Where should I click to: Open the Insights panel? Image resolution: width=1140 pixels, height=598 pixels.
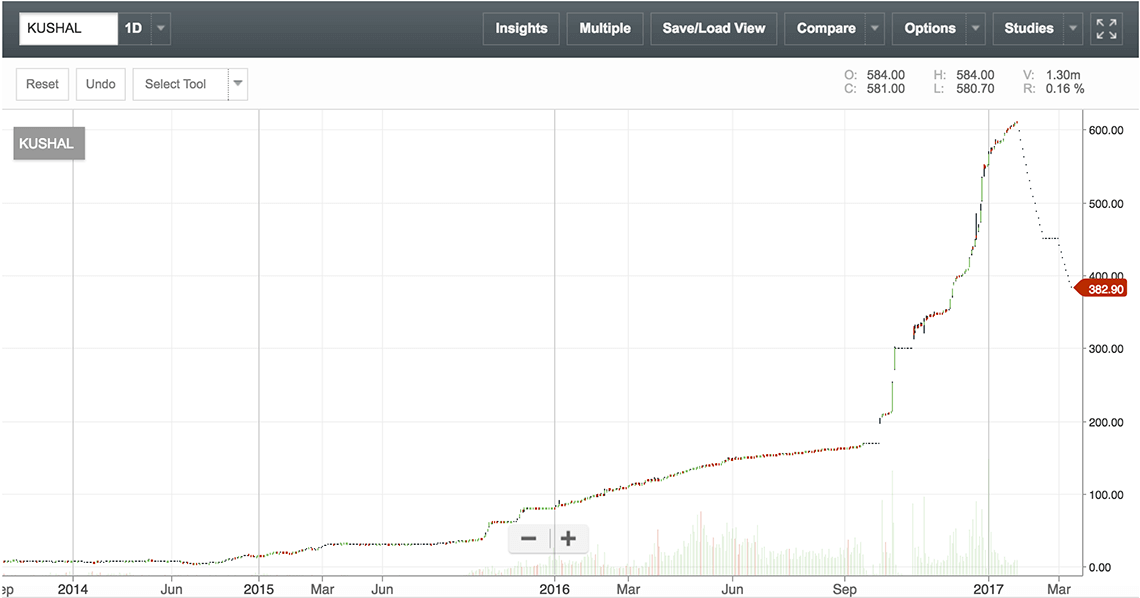(x=521, y=29)
